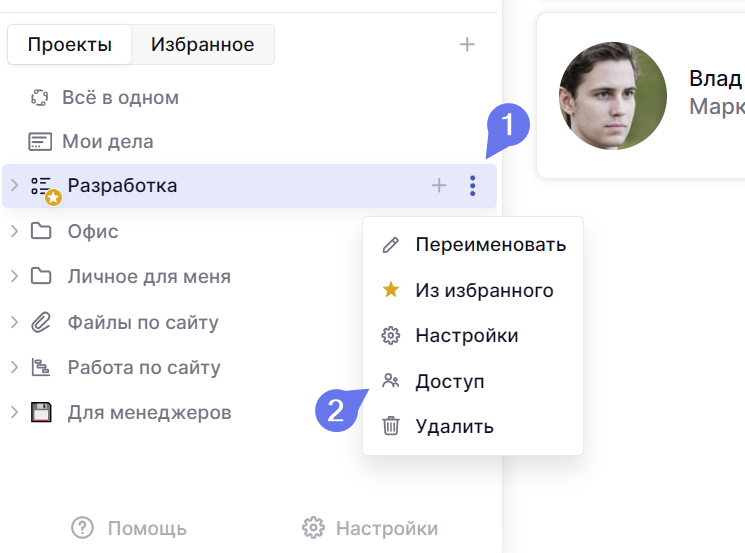Click the Работа по сайту chart icon
This screenshot has width=745, height=553.
coord(40,368)
